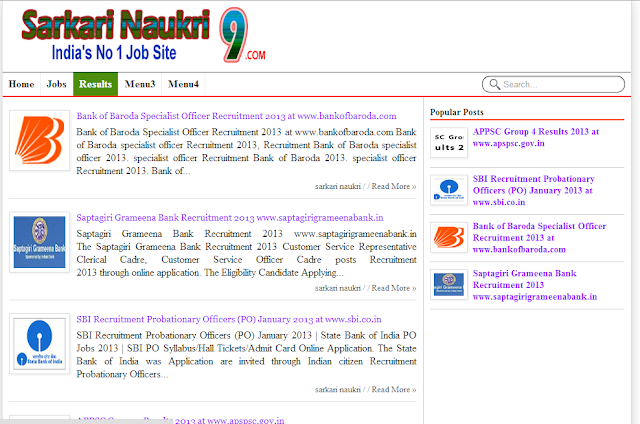Open SBI Recruitment Probationary Officers post title in main list
The width and height of the screenshot is (640, 424).
(x=229, y=319)
